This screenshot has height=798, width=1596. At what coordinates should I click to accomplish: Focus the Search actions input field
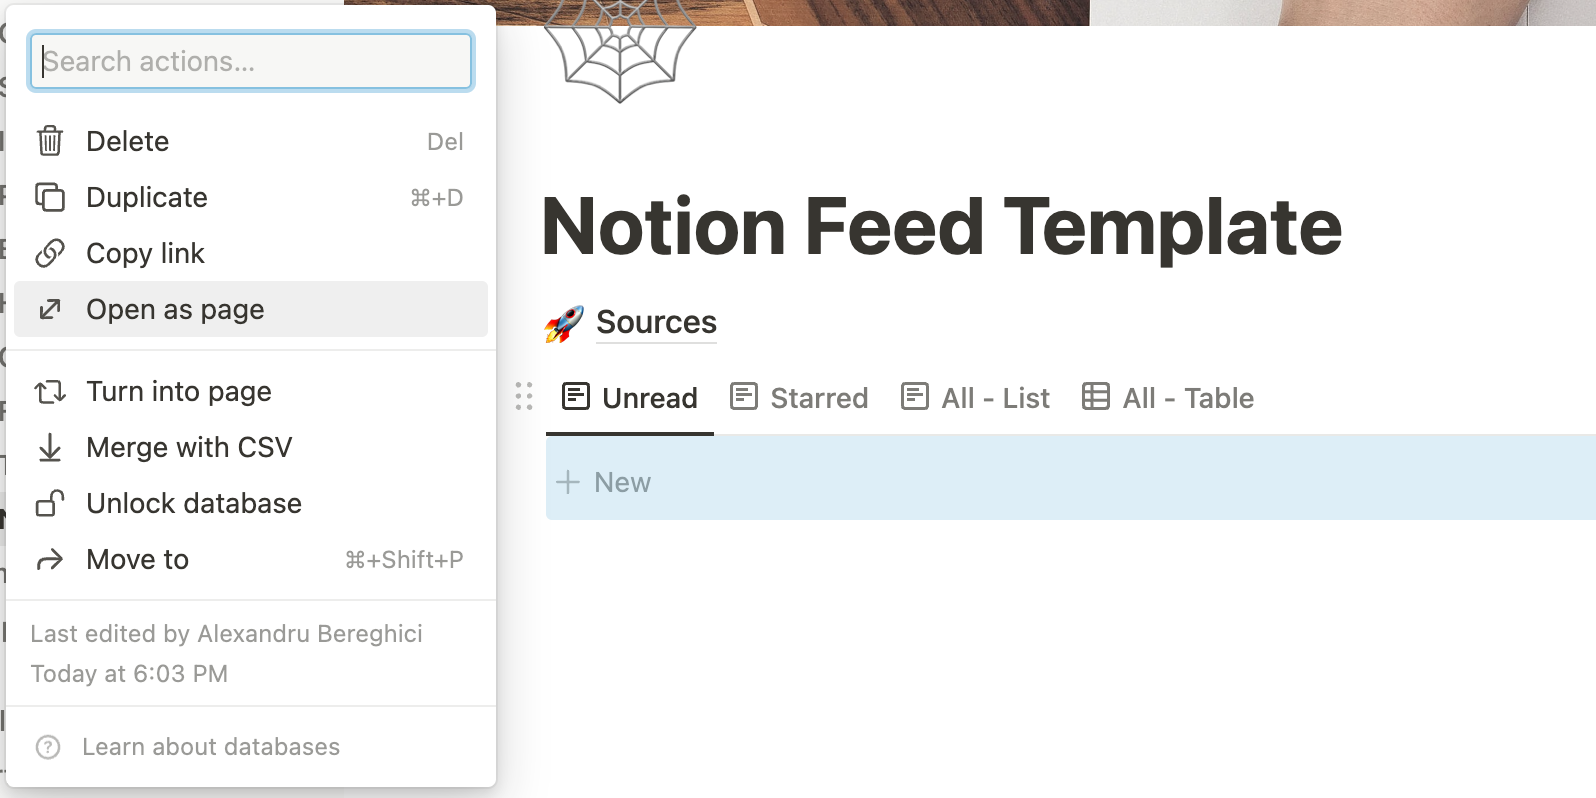click(251, 61)
